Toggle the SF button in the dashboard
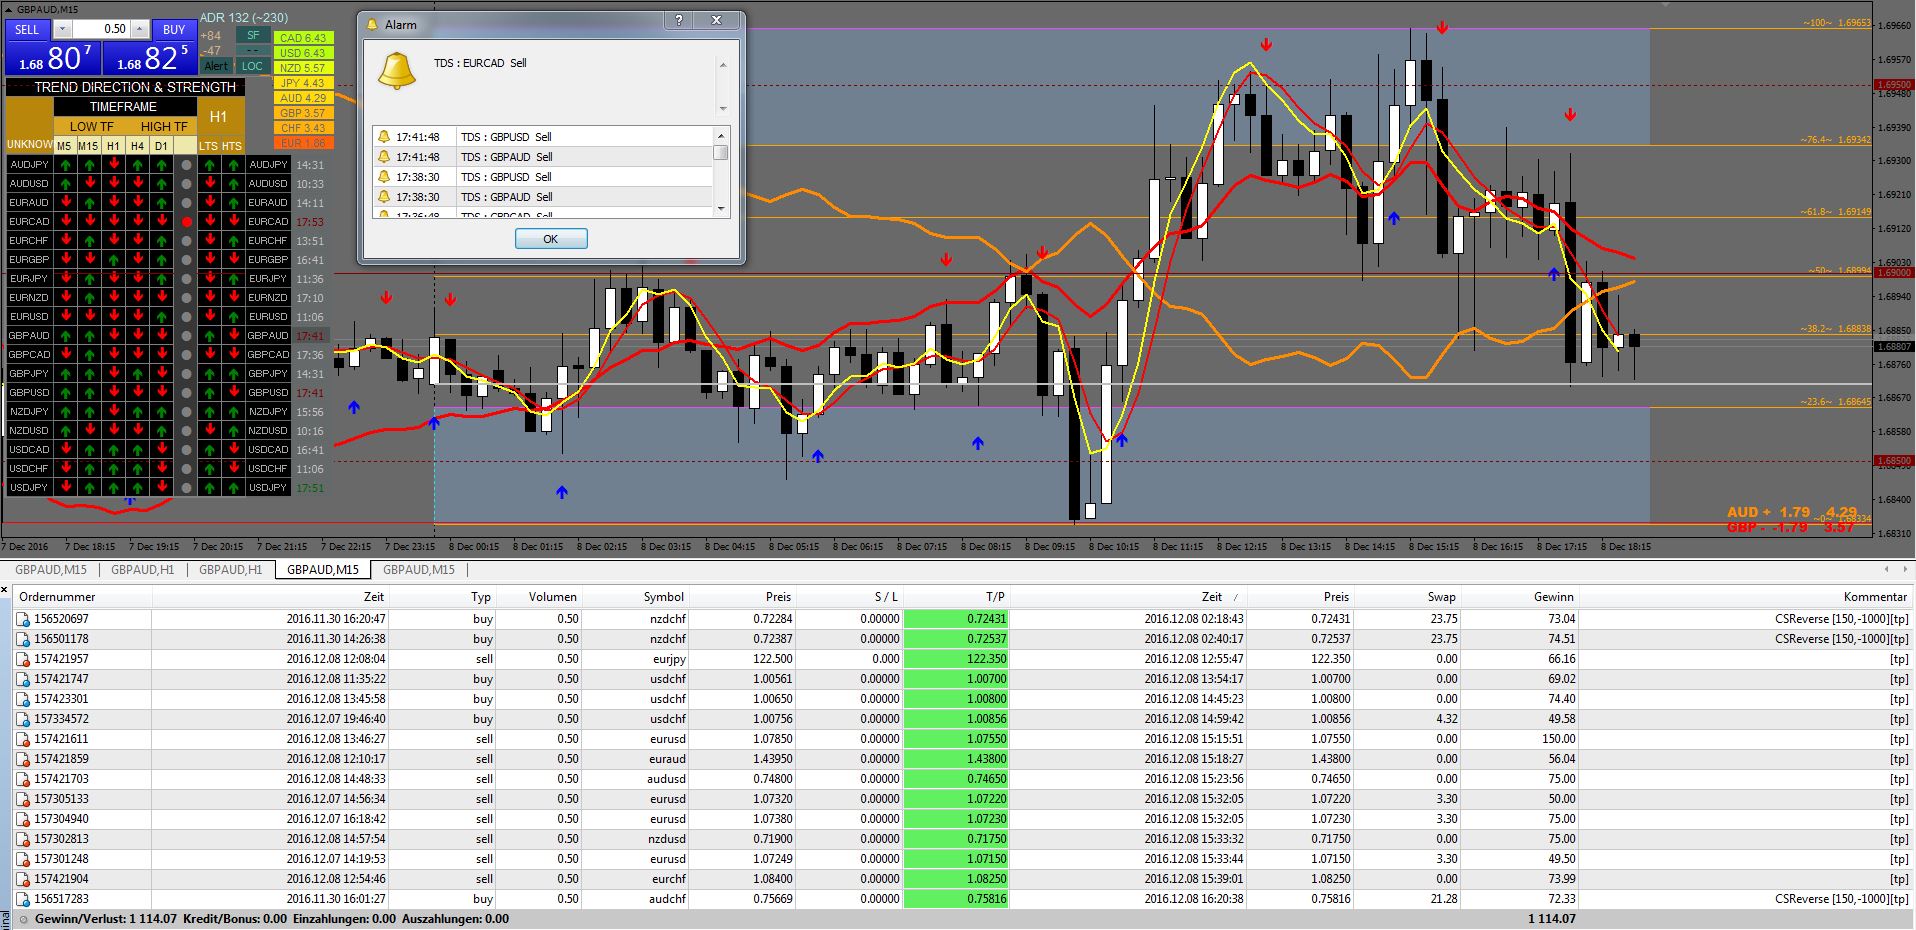The width and height of the screenshot is (1916, 930). [x=252, y=36]
